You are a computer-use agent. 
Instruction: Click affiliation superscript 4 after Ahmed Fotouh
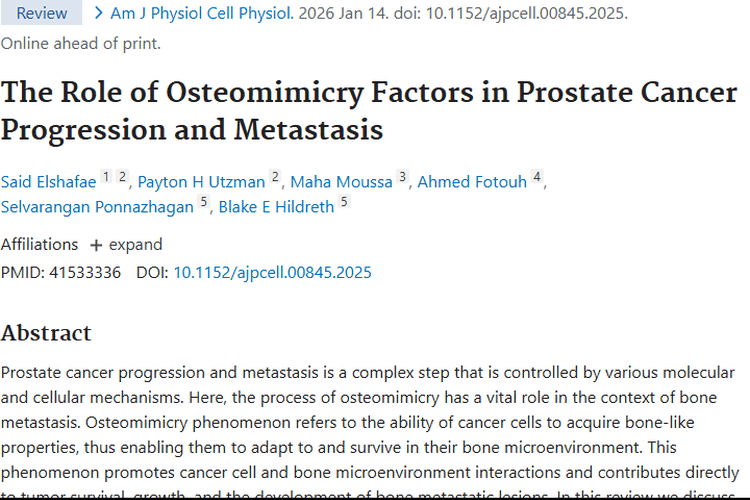(x=537, y=177)
